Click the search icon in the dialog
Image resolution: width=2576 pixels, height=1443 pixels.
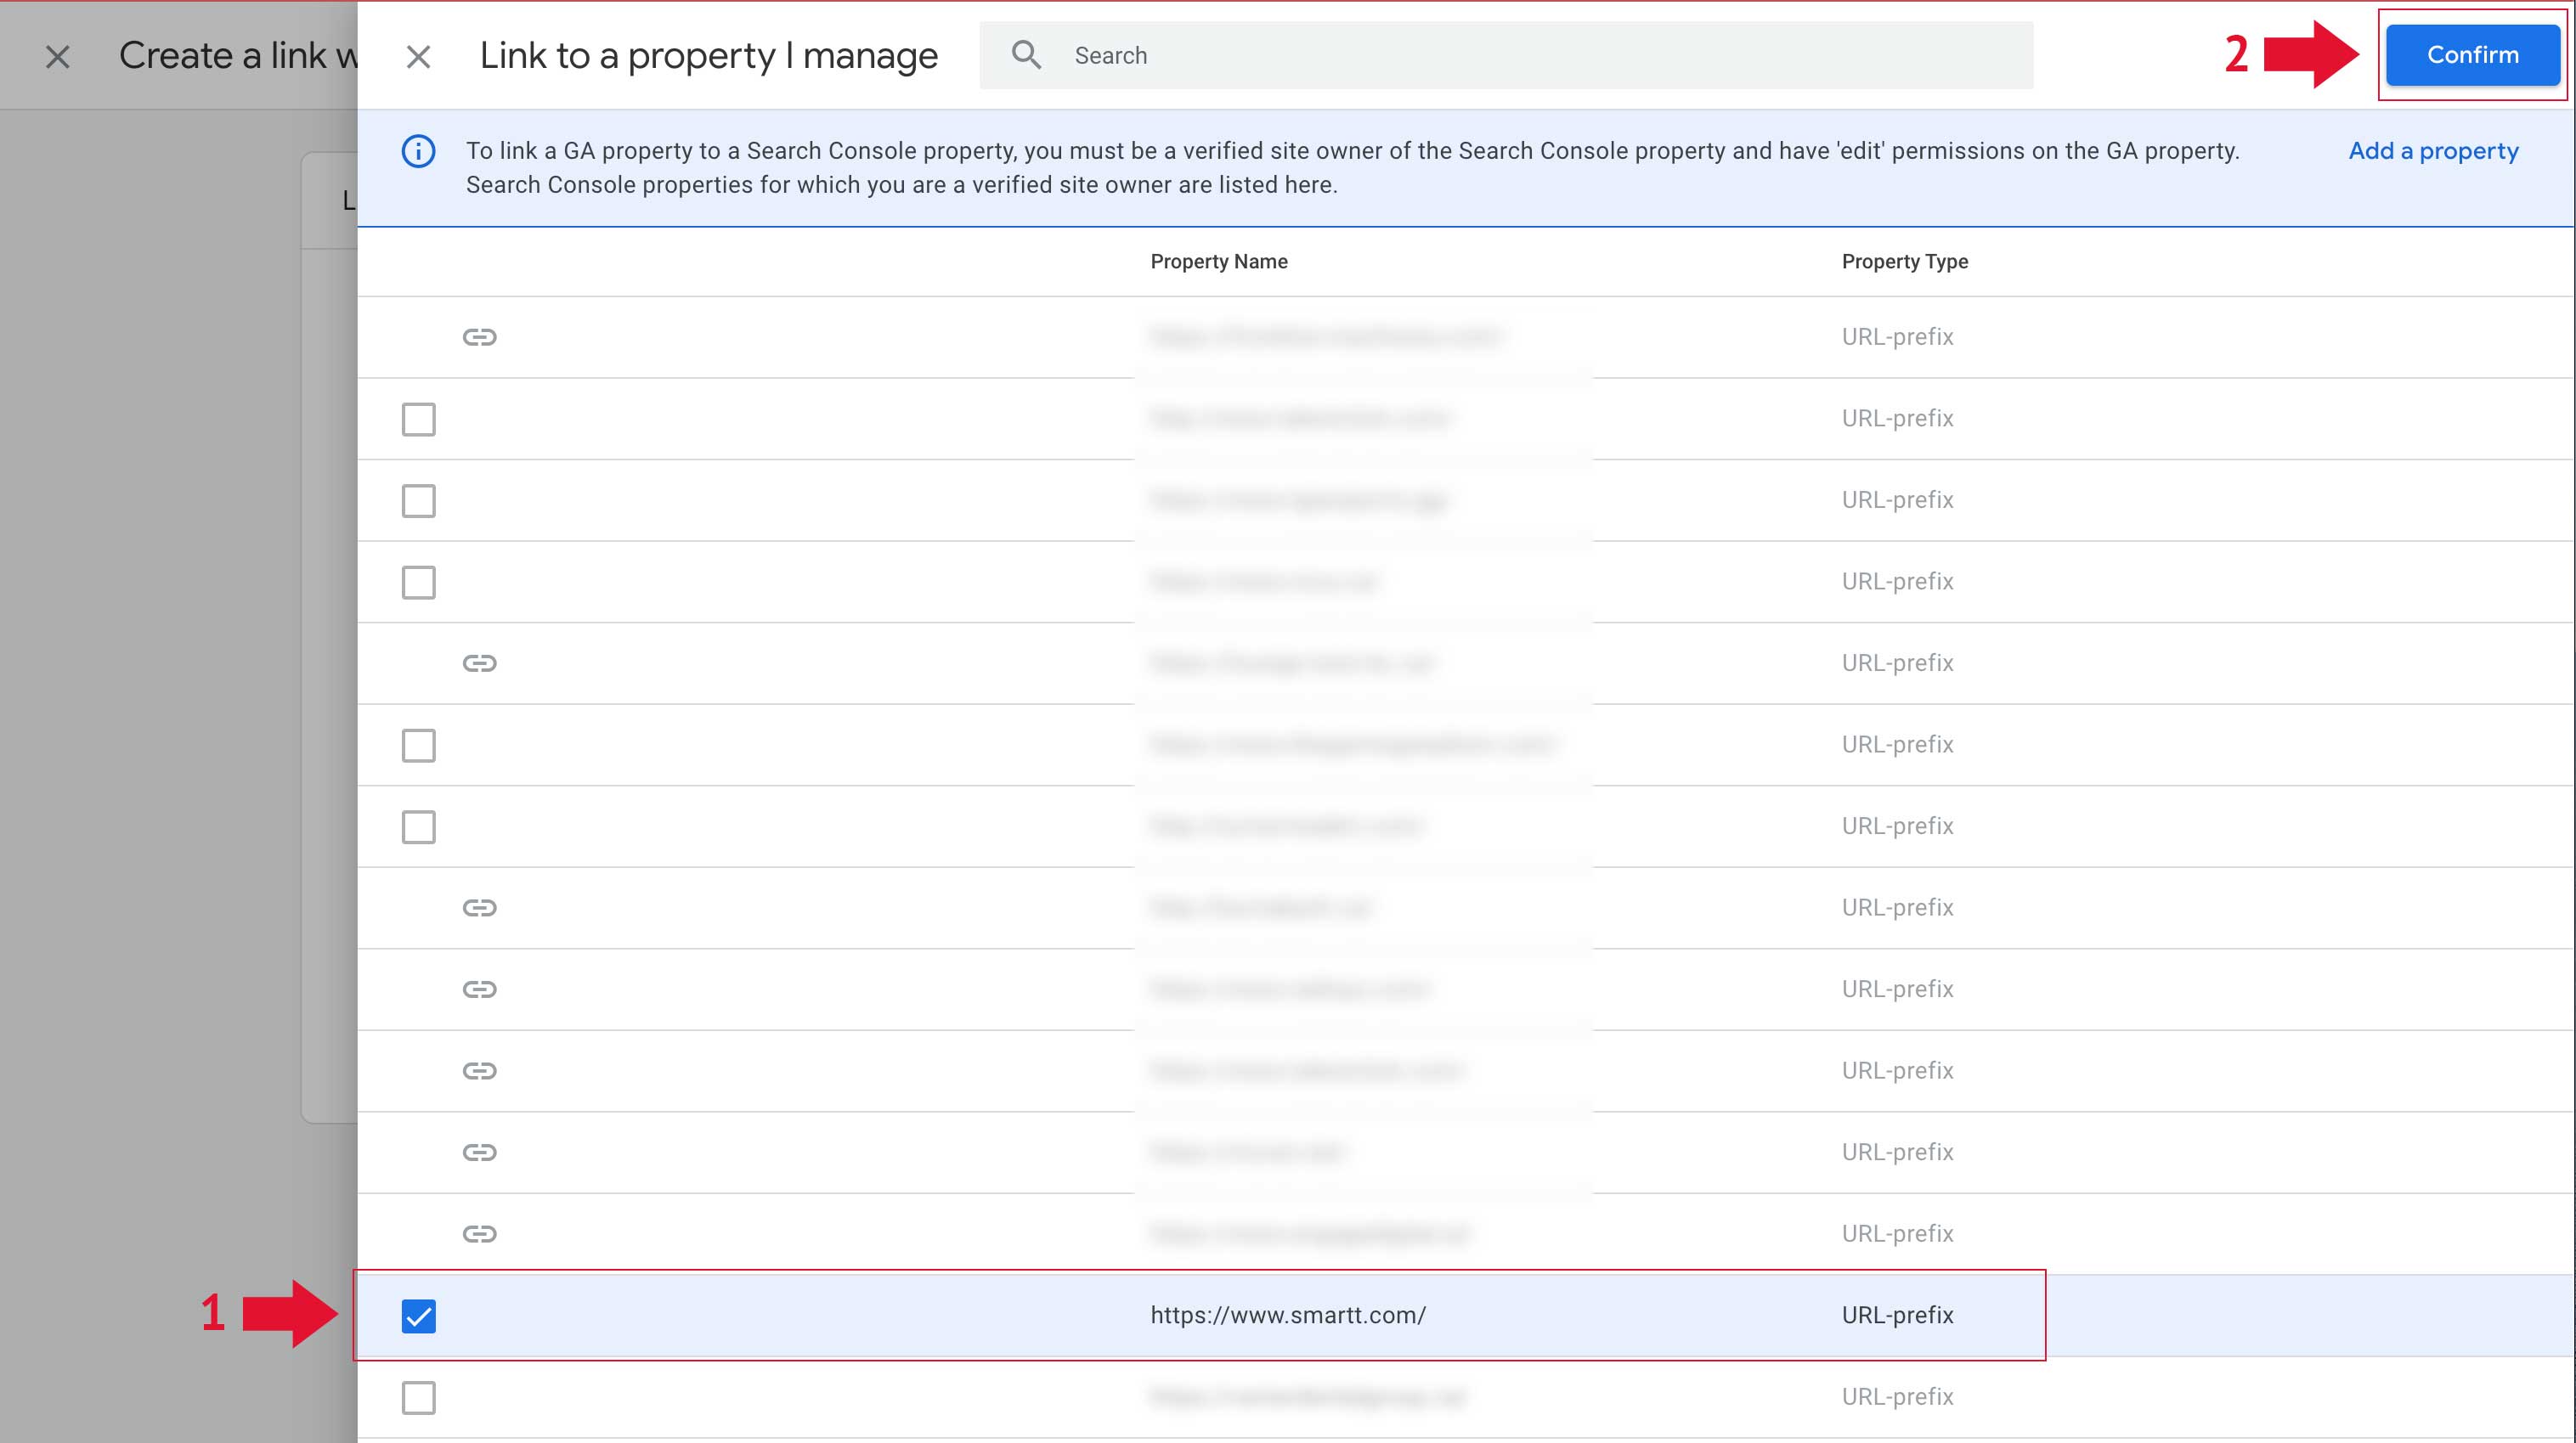click(1026, 55)
